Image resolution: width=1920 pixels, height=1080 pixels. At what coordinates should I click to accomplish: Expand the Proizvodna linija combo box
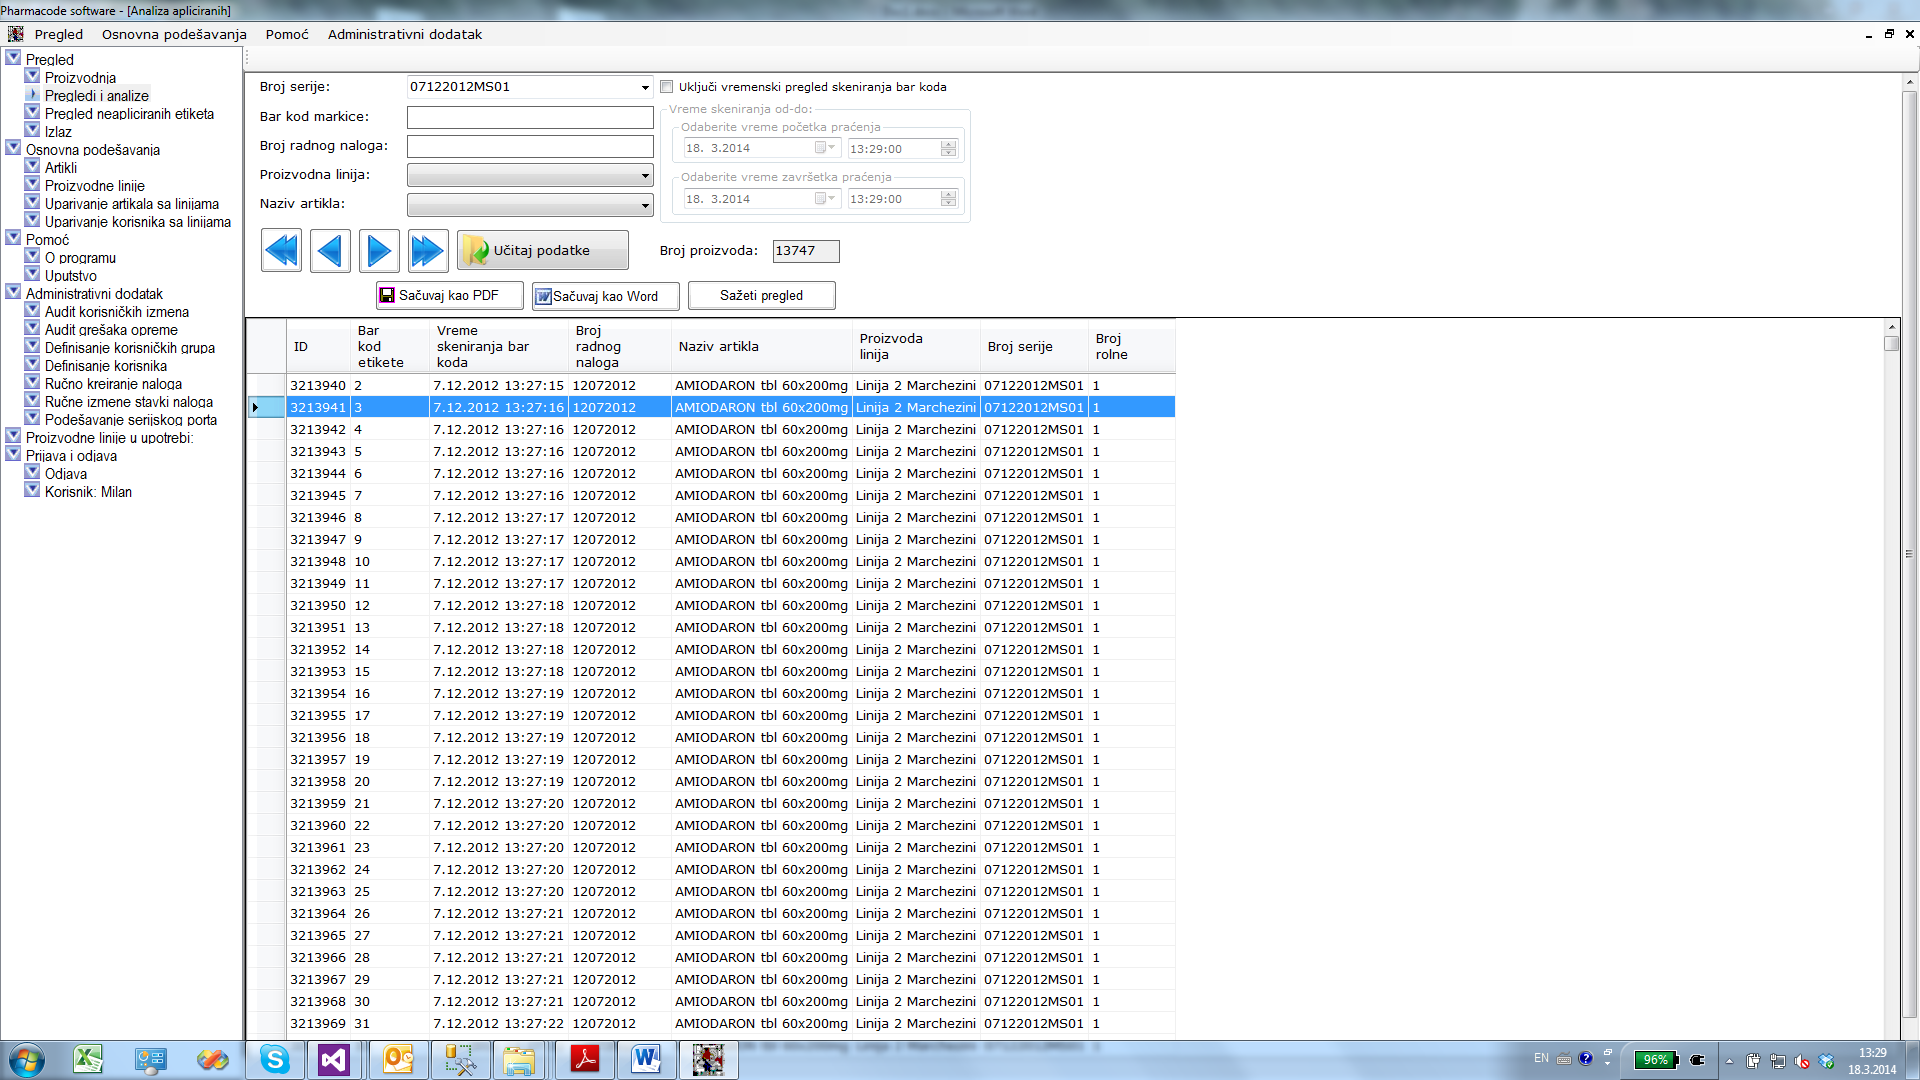[645, 176]
